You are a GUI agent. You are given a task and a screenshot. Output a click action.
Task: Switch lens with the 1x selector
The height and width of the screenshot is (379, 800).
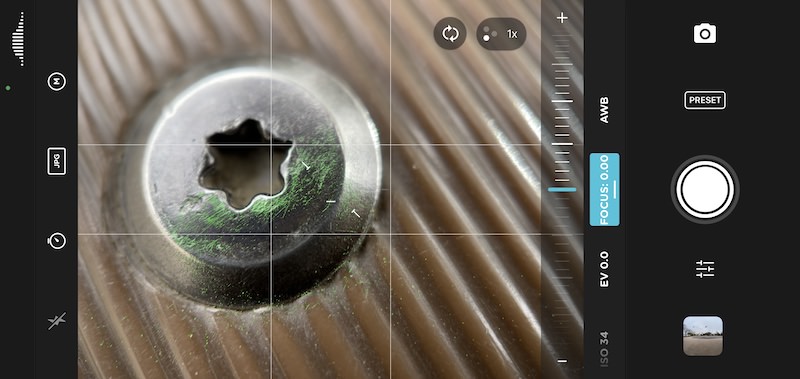tap(501, 34)
